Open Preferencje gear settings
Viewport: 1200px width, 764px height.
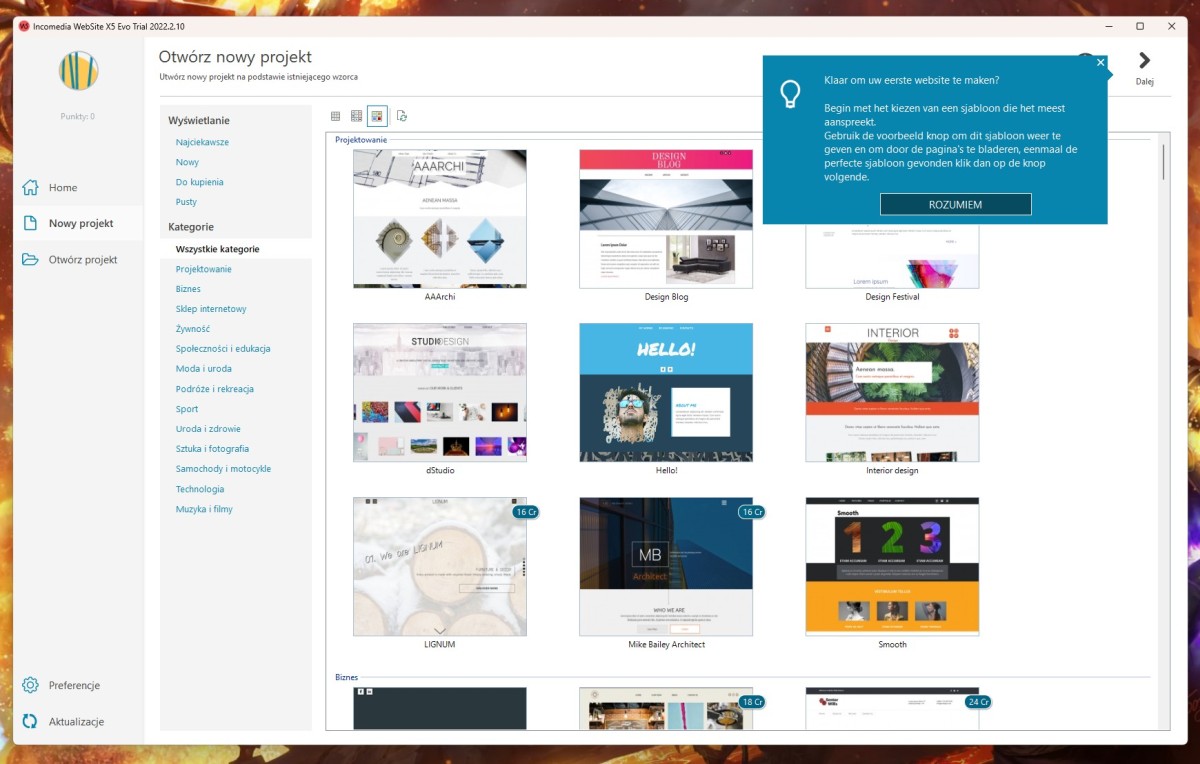(x=30, y=686)
